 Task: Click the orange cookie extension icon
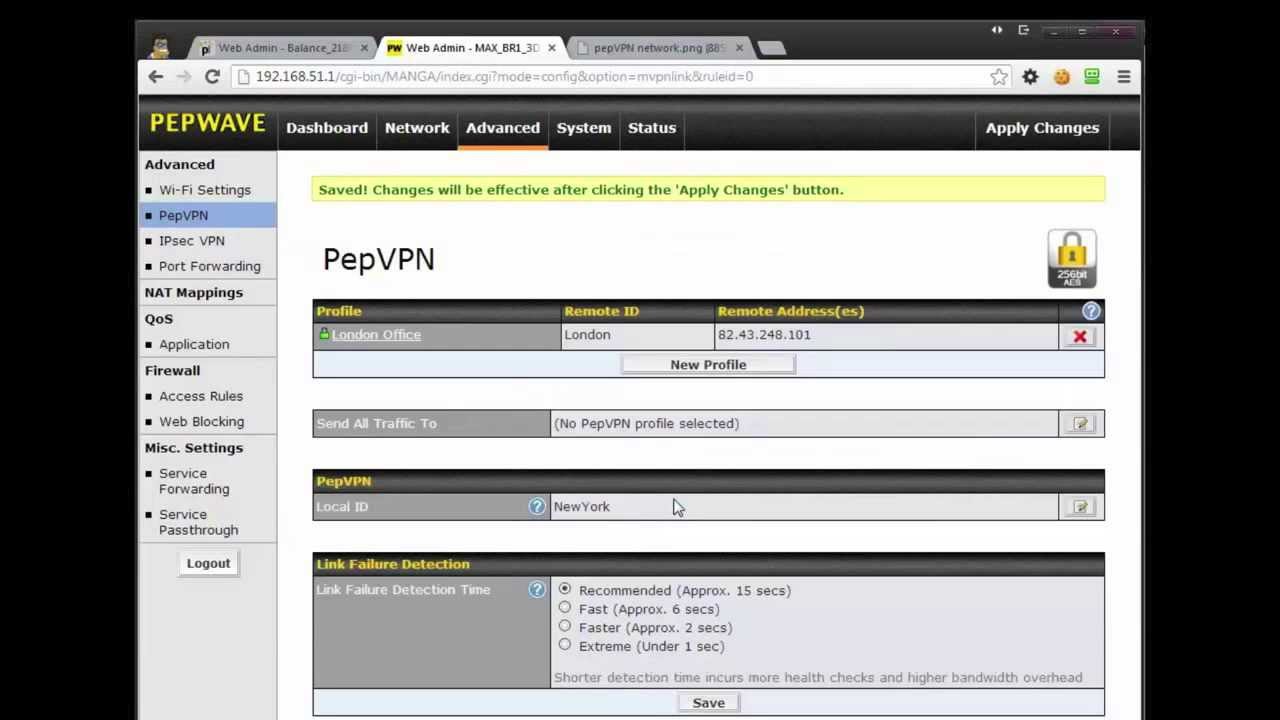(1061, 77)
